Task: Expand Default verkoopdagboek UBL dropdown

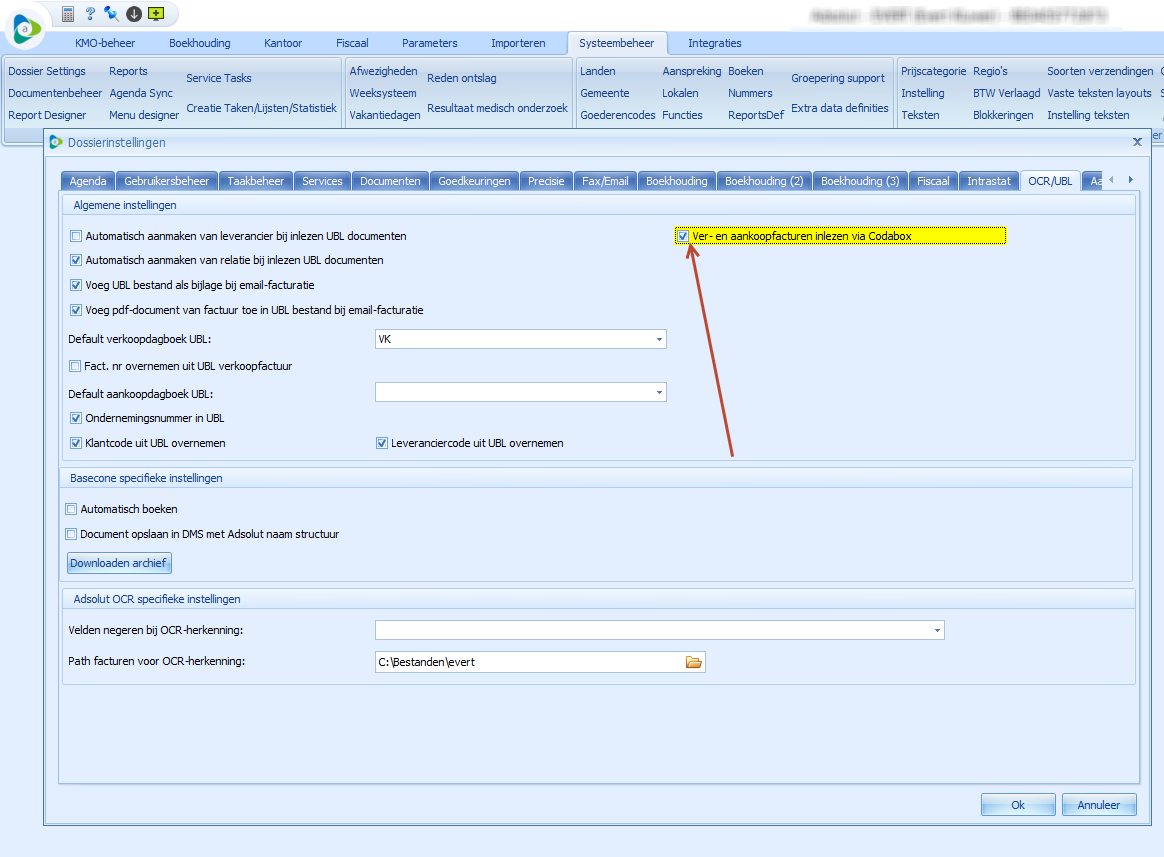Action: tap(659, 340)
